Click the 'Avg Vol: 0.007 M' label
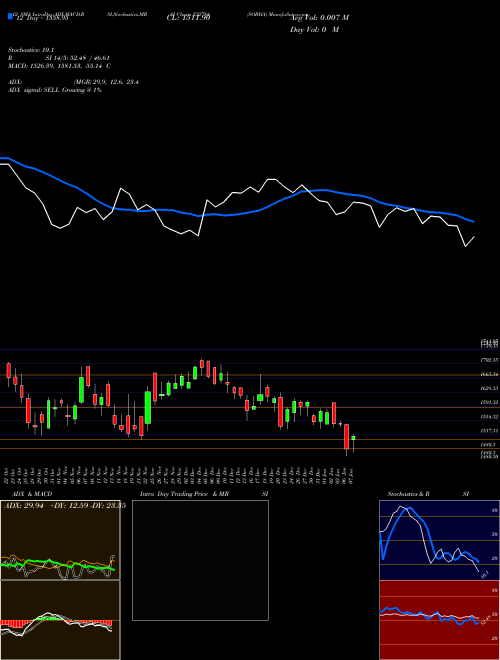The width and height of the screenshot is (500, 660). pyautogui.click(x=319, y=18)
